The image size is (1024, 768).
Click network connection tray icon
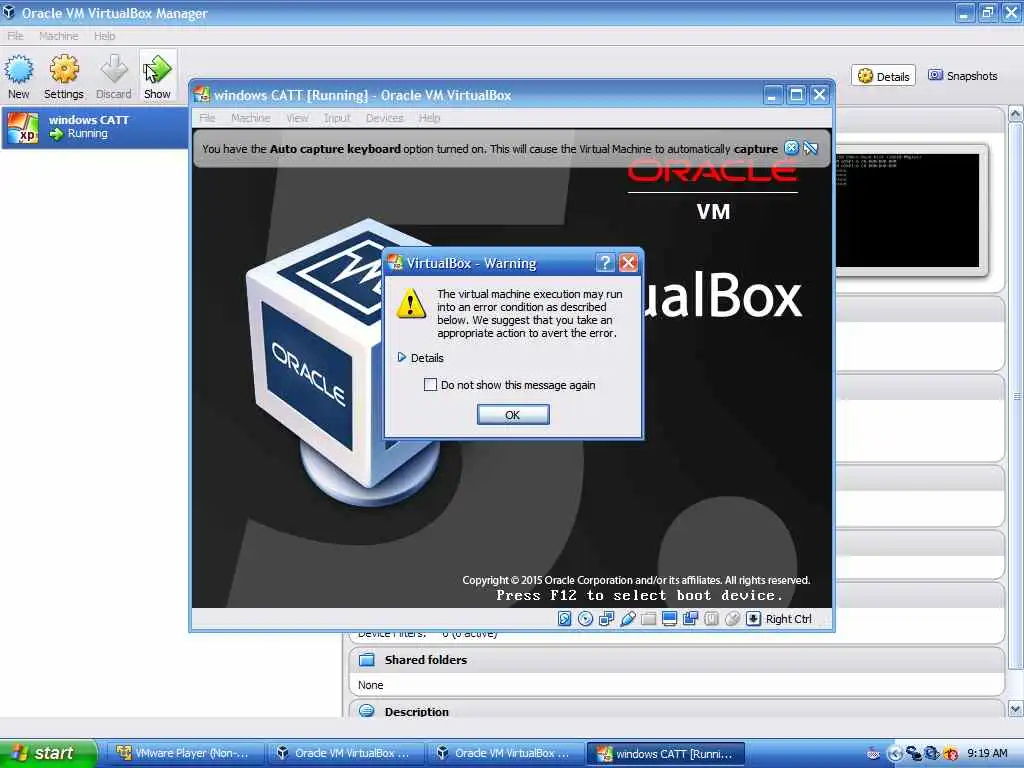point(913,754)
